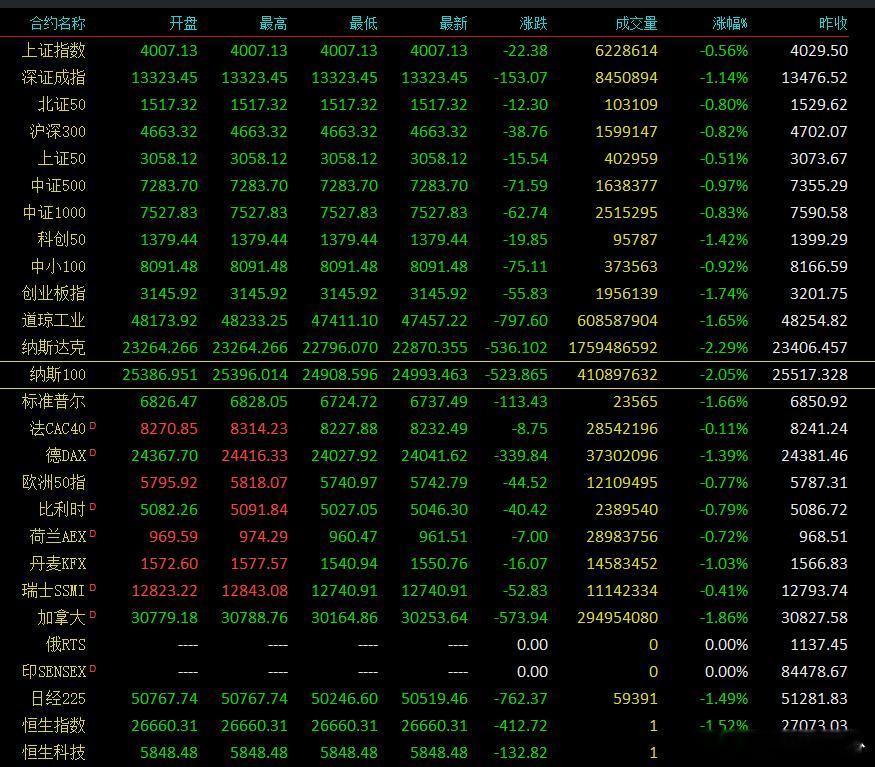Sort by the 成交量 column header
This screenshot has width=875, height=767.
click(x=636, y=23)
